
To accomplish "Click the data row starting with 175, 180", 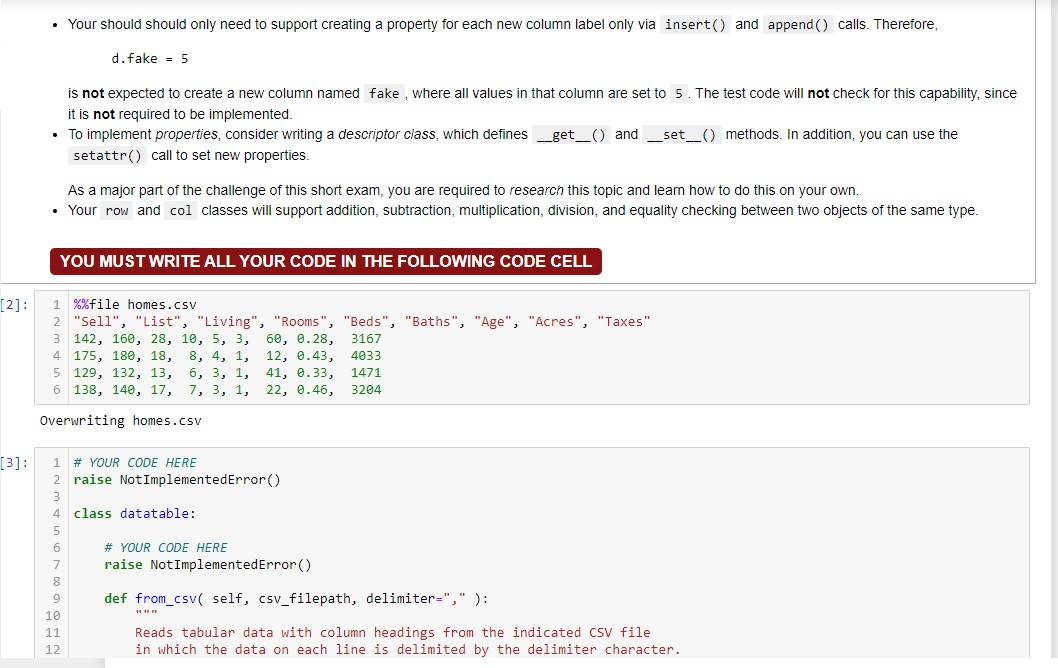I will tap(227, 356).
